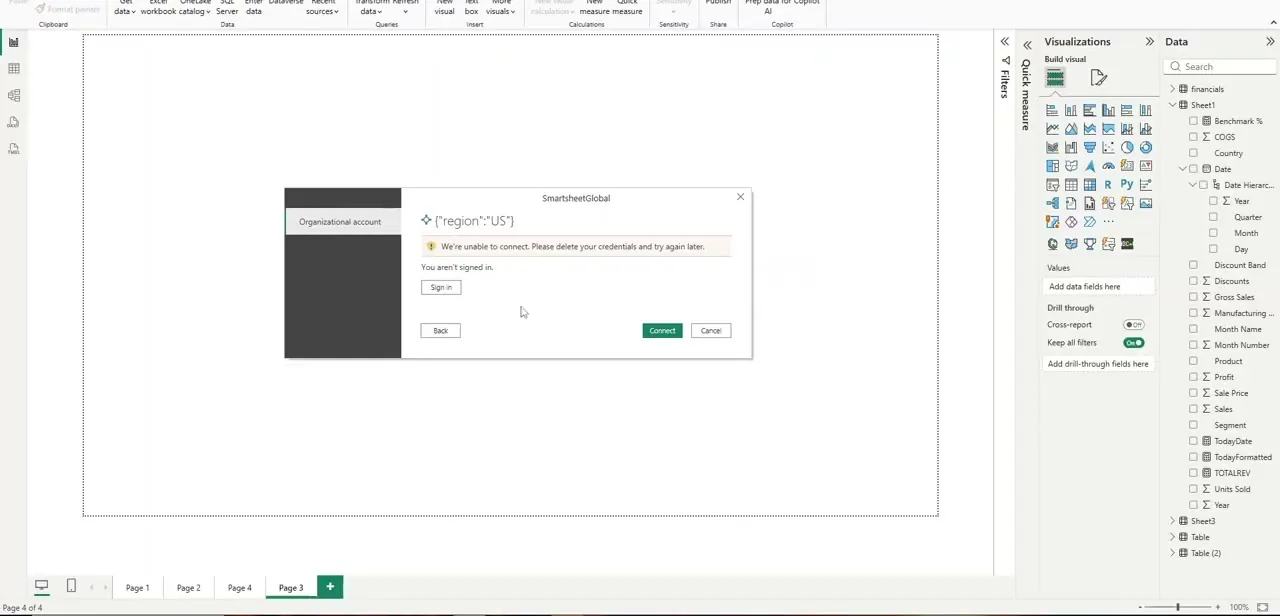Screen dimensions: 1280x616
Task: Switch to Page 1 tab
Action: click(x=137, y=588)
